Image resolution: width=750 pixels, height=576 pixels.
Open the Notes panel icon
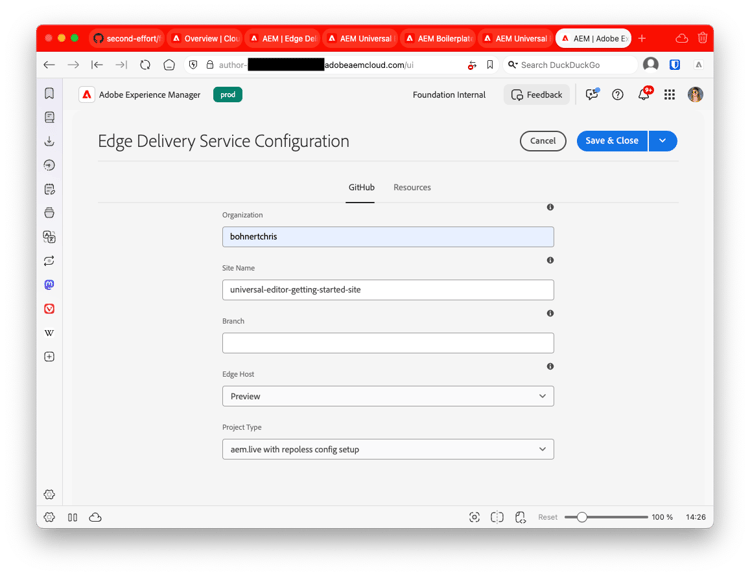pos(49,189)
